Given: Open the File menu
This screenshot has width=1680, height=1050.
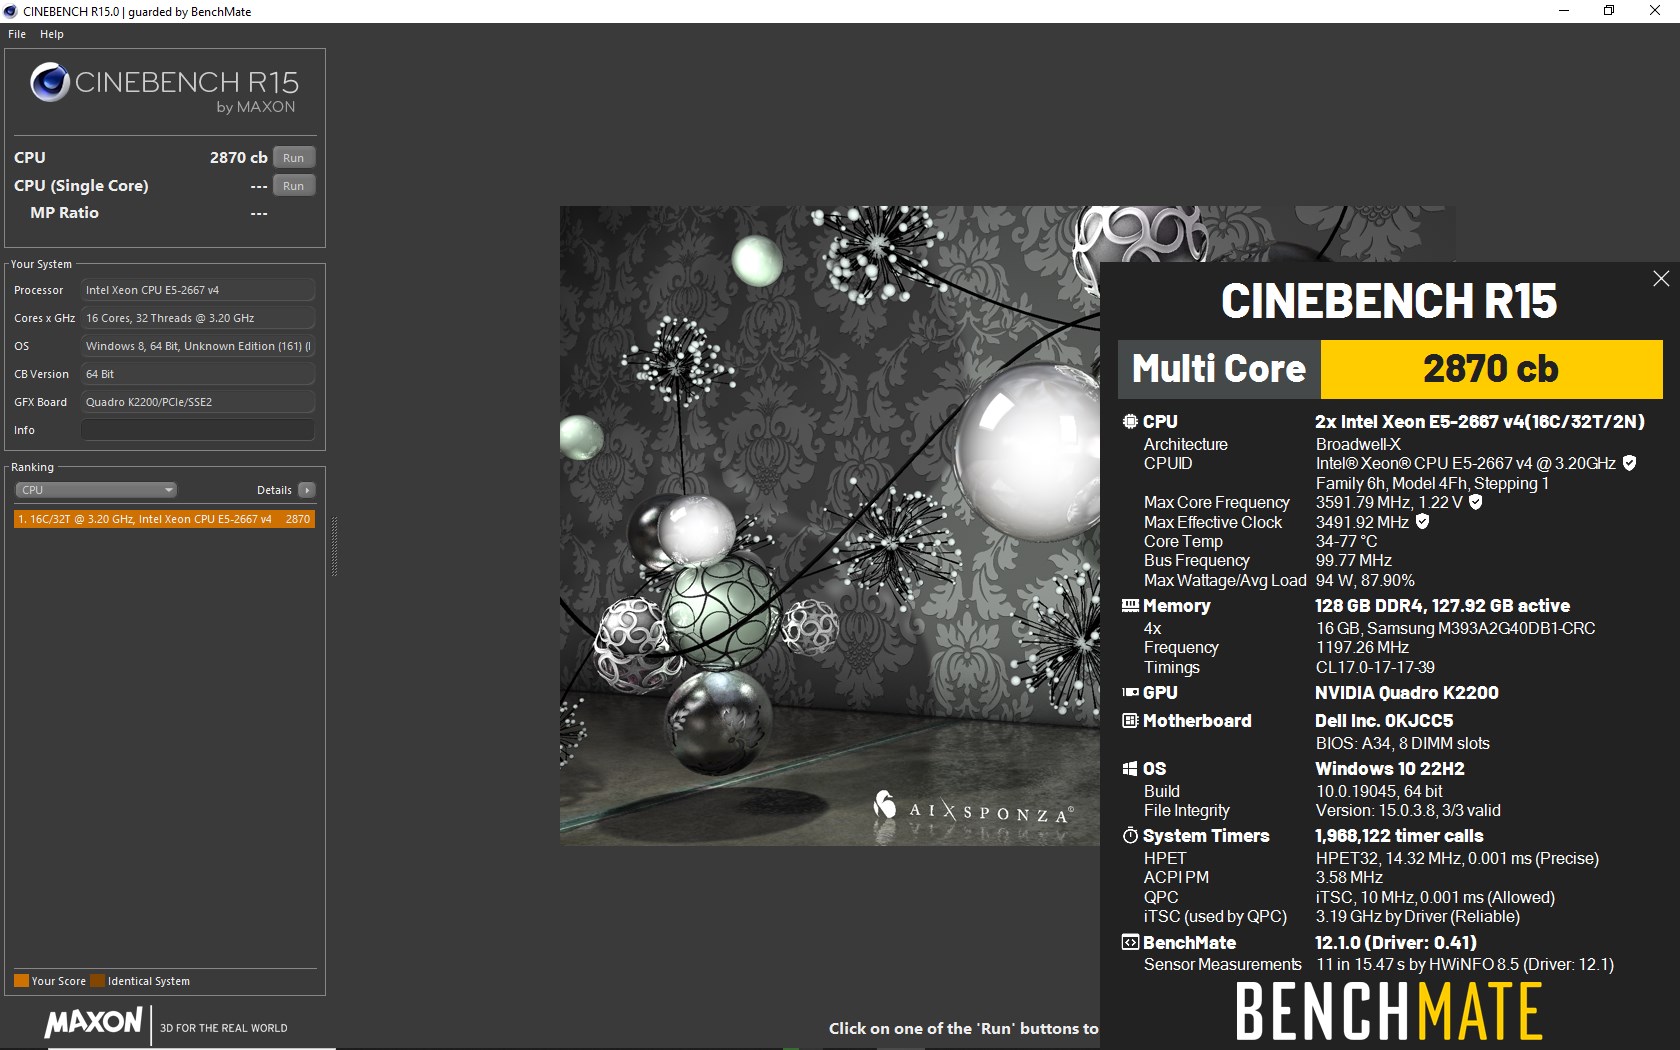Looking at the screenshot, I should 17,34.
